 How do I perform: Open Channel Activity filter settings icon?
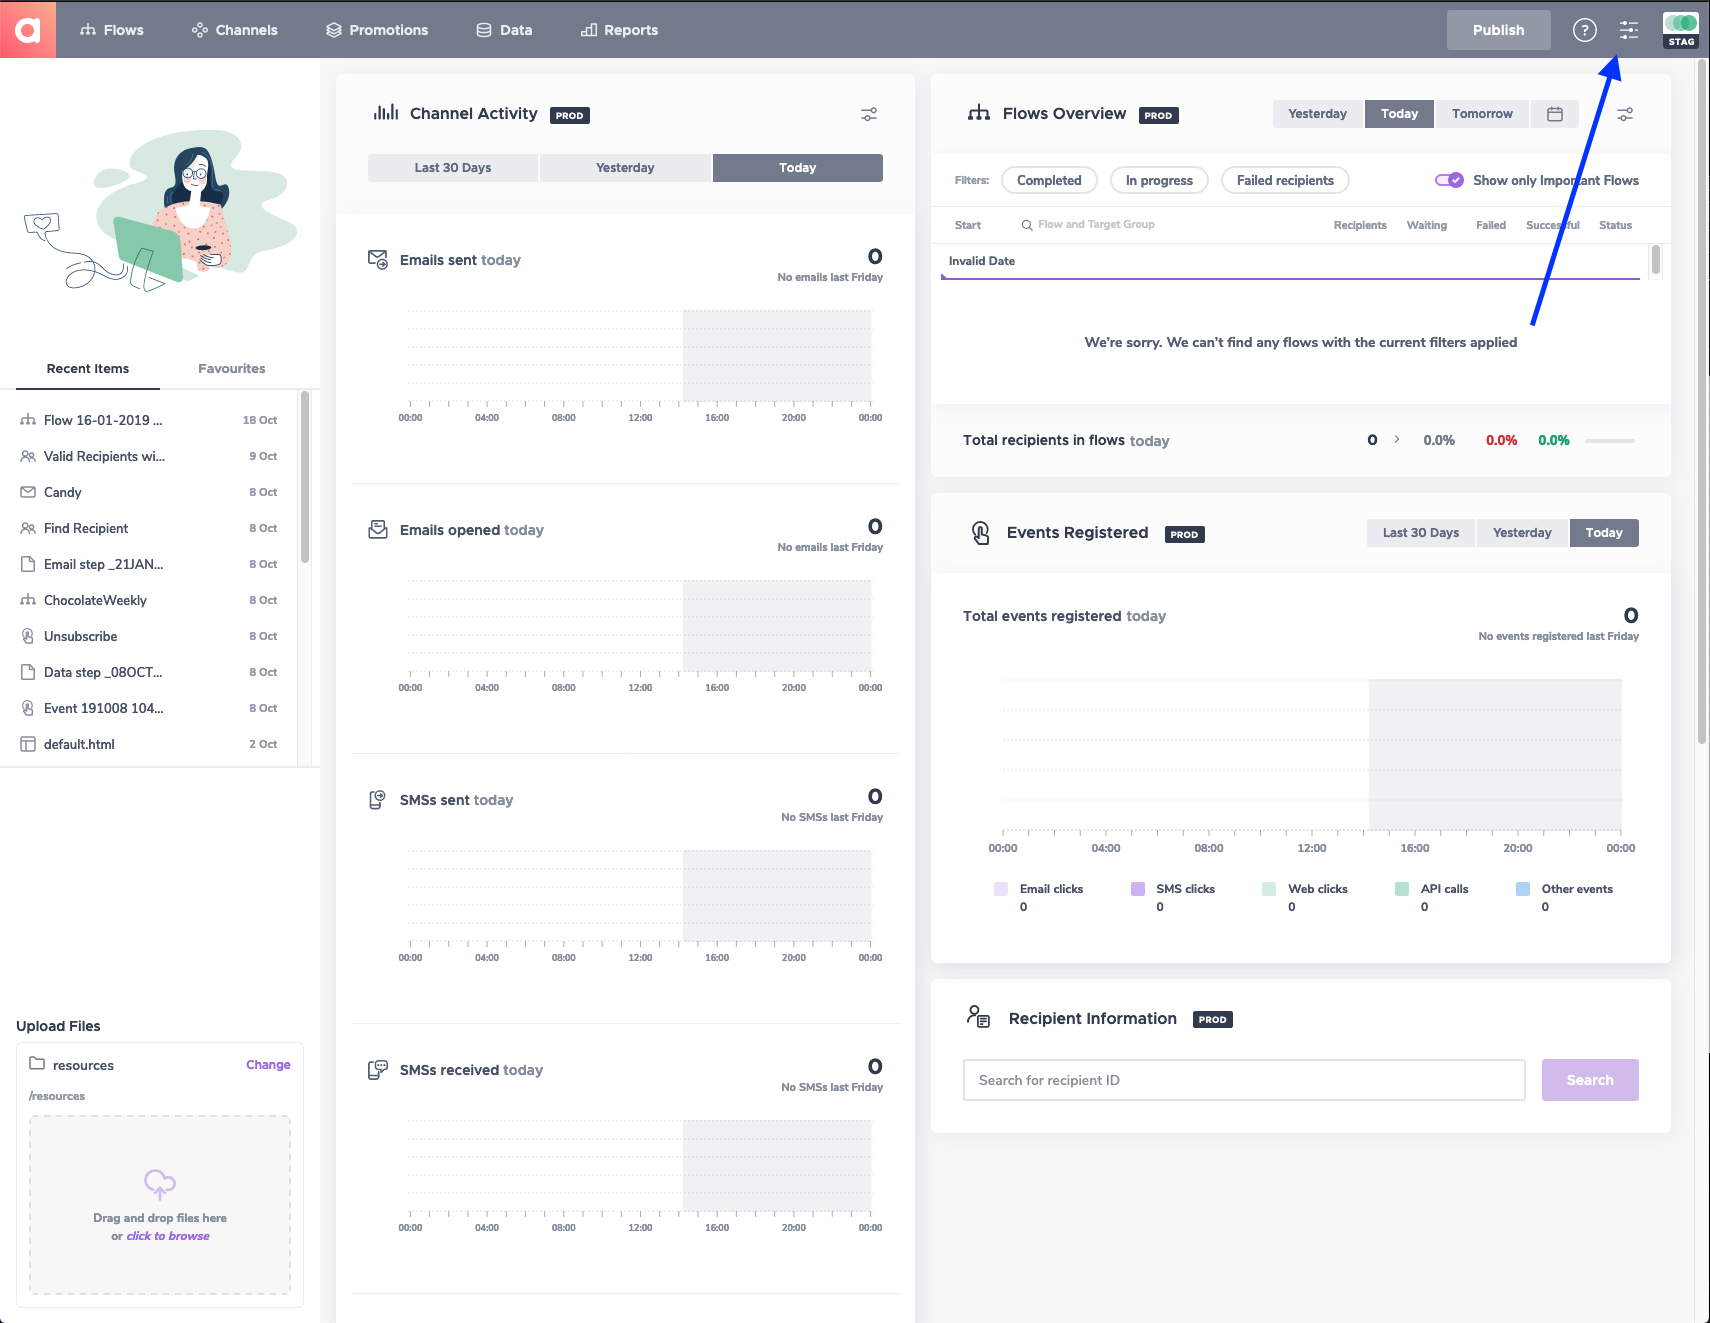869,115
